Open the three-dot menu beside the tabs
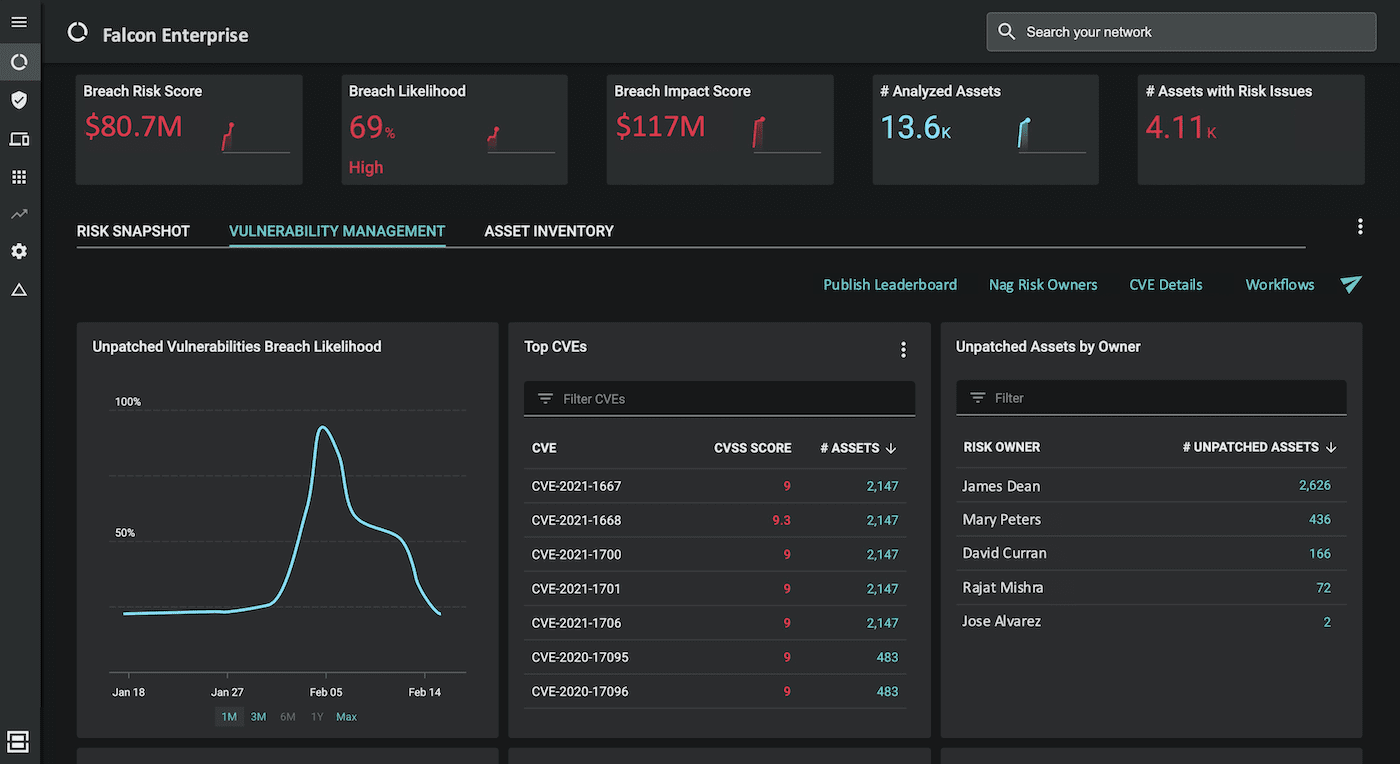This screenshot has height=764, width=1400. coord(1360,227)
